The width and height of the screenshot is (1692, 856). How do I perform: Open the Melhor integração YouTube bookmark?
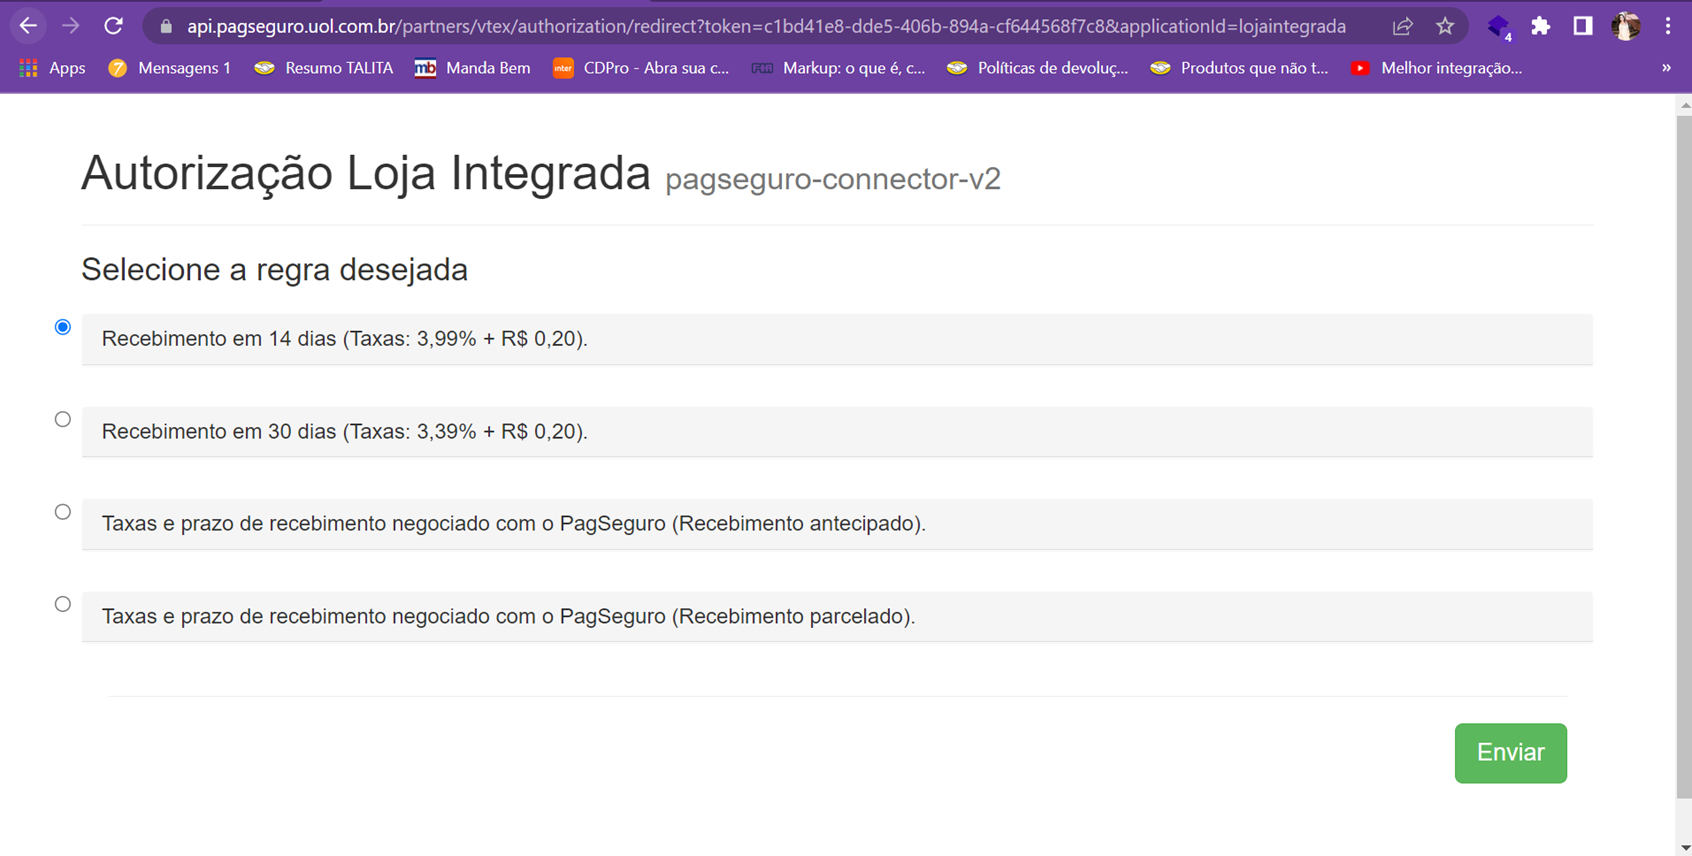coord(1436,68)
